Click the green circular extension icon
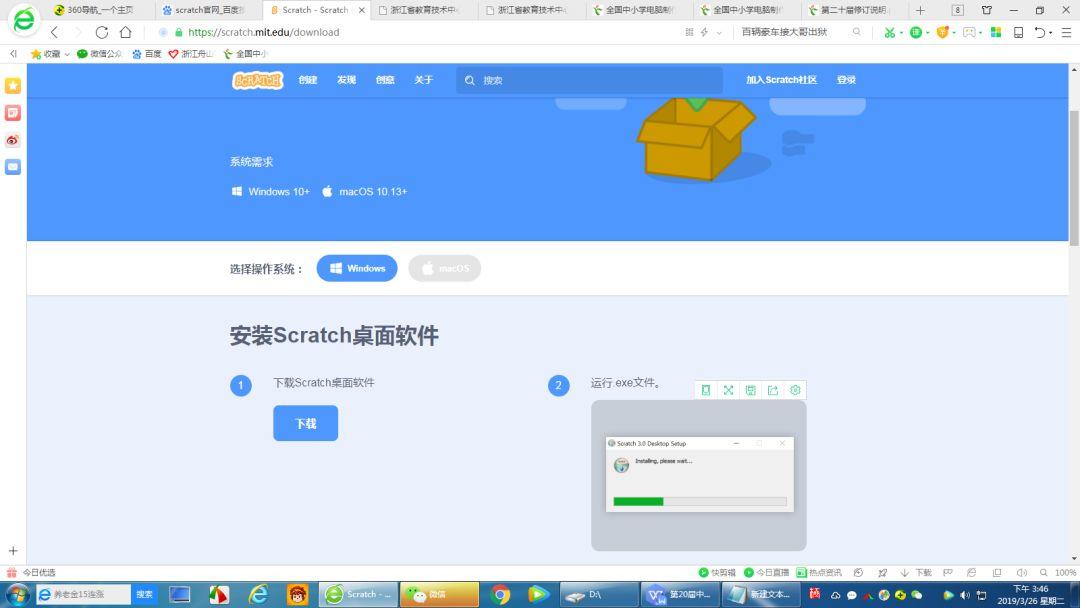This screenshot has height=608, width=1080. point(915,32)
